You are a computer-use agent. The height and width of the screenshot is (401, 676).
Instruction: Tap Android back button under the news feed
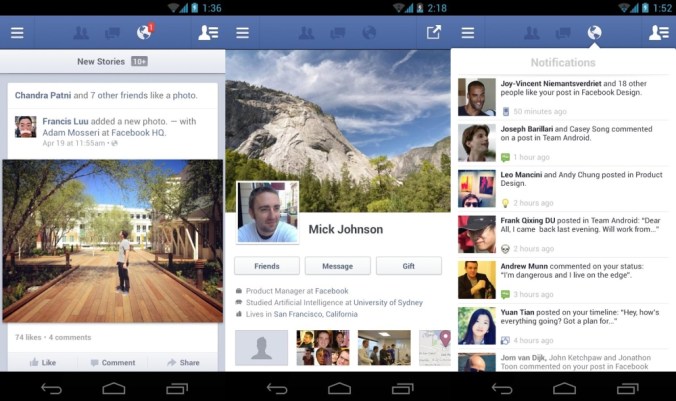point(51,389)
